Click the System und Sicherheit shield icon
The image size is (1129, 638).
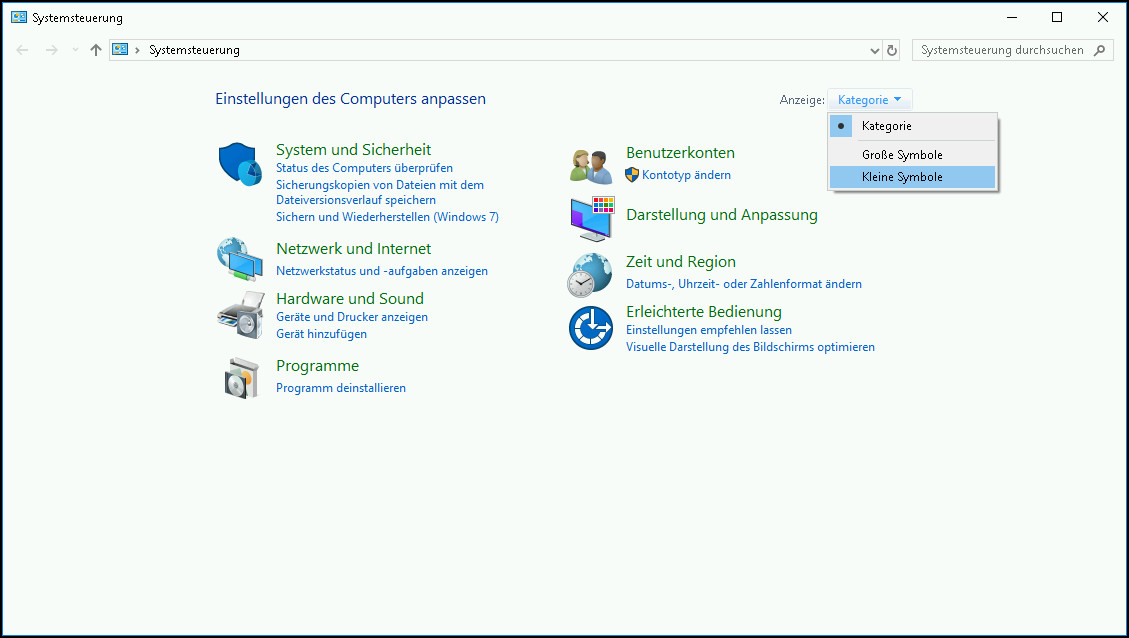pos(239,164)
